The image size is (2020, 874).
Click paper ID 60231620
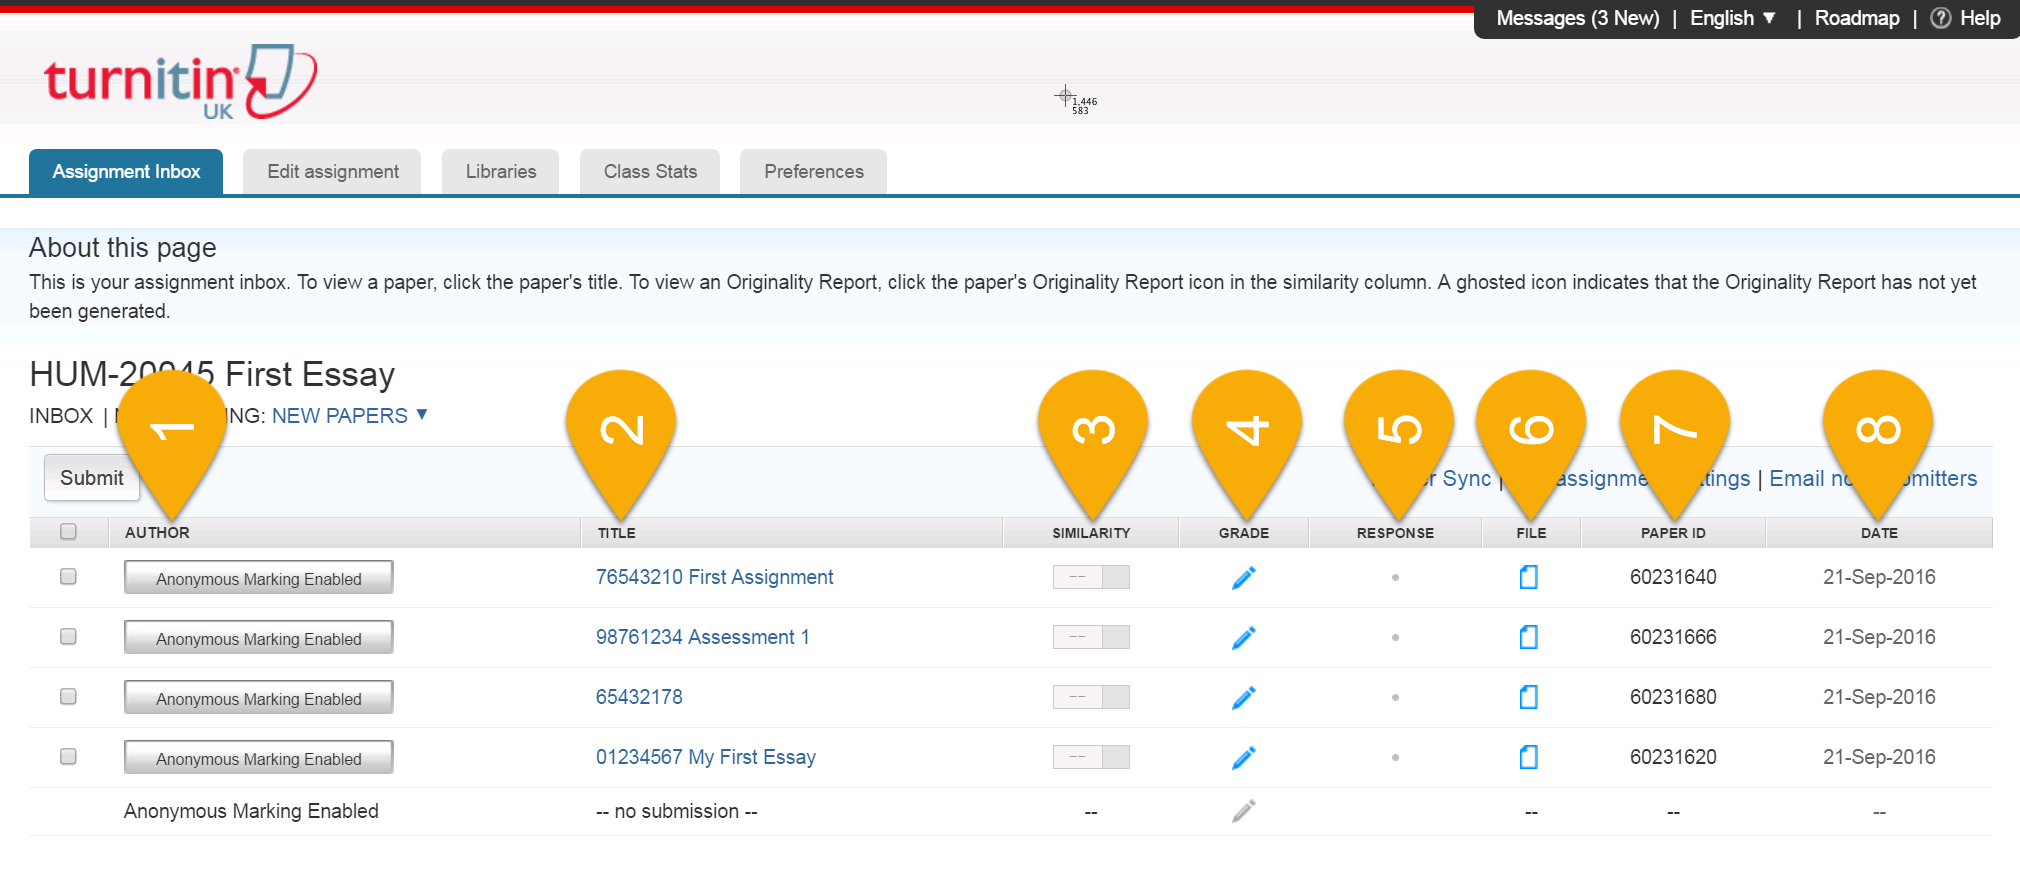(1673, 757)
